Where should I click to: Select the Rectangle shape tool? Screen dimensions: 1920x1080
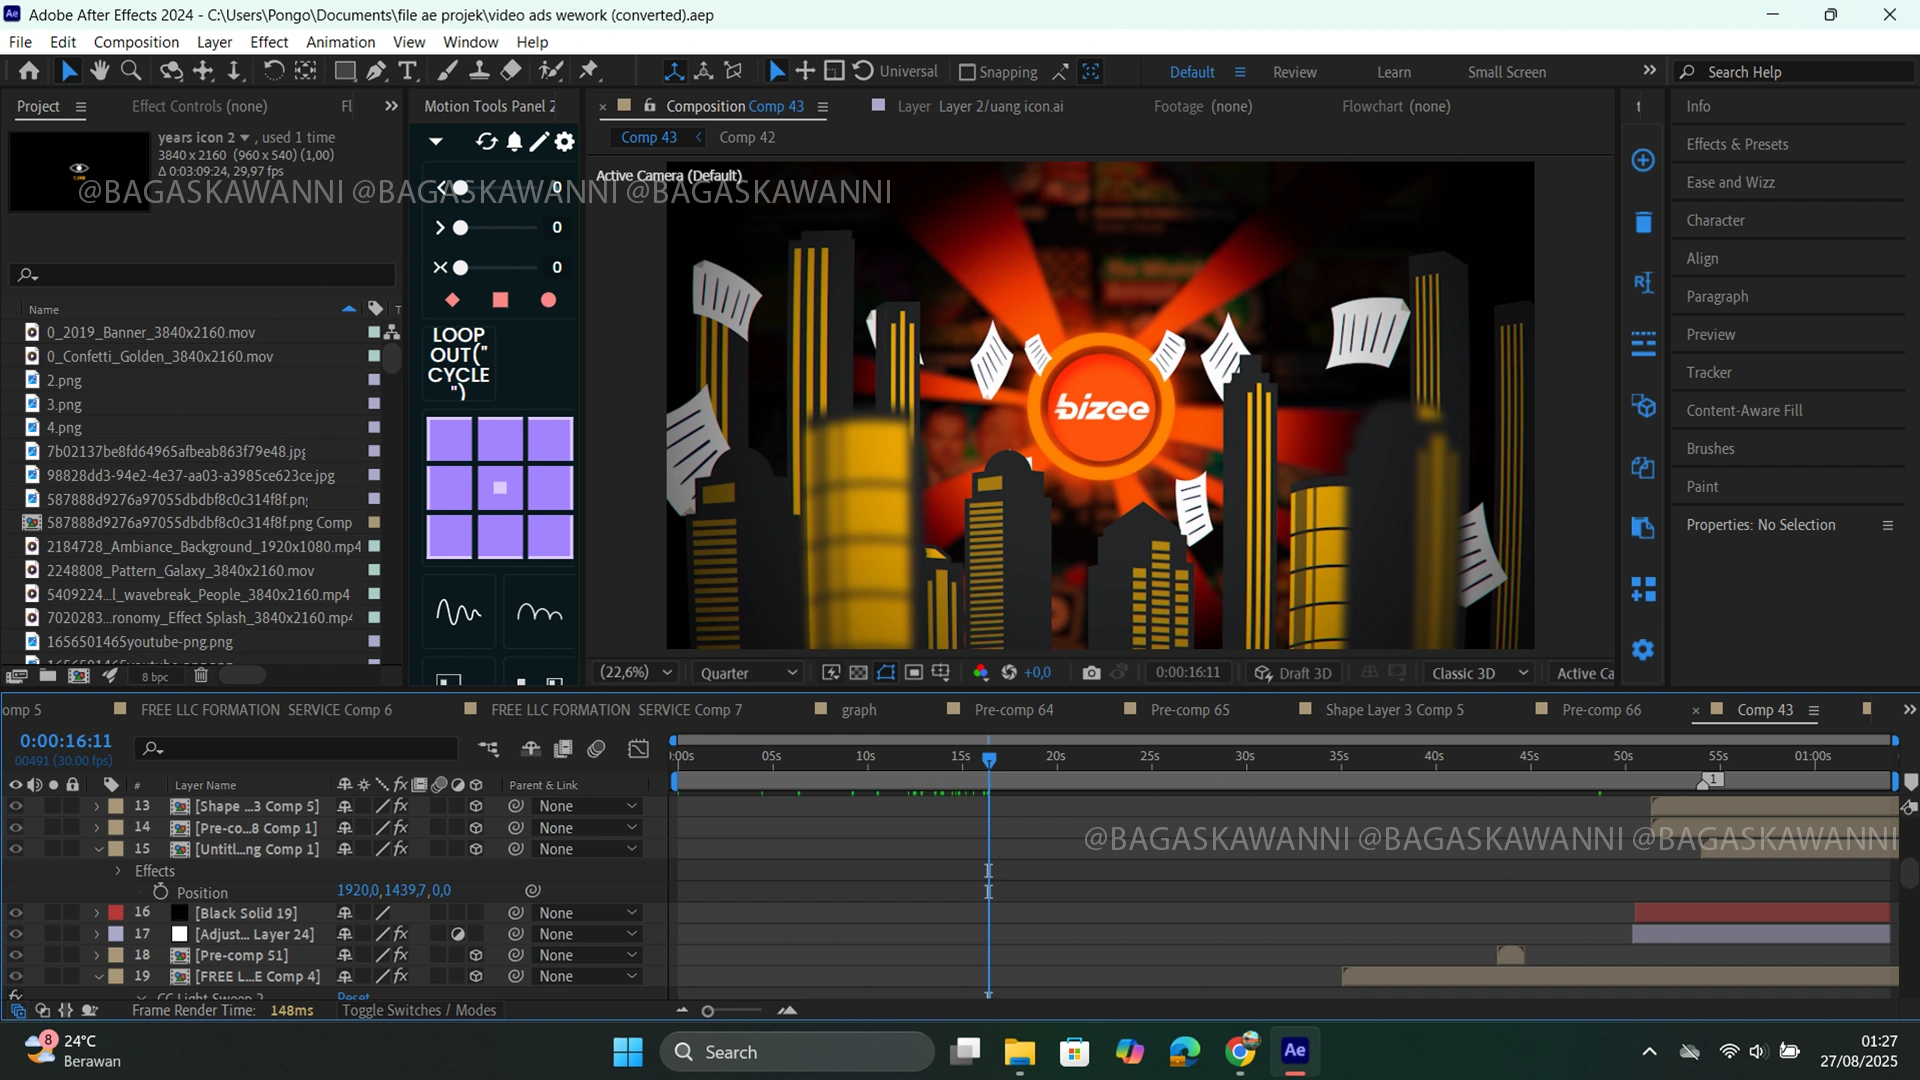pyautogui.click(x=344, y=71)
